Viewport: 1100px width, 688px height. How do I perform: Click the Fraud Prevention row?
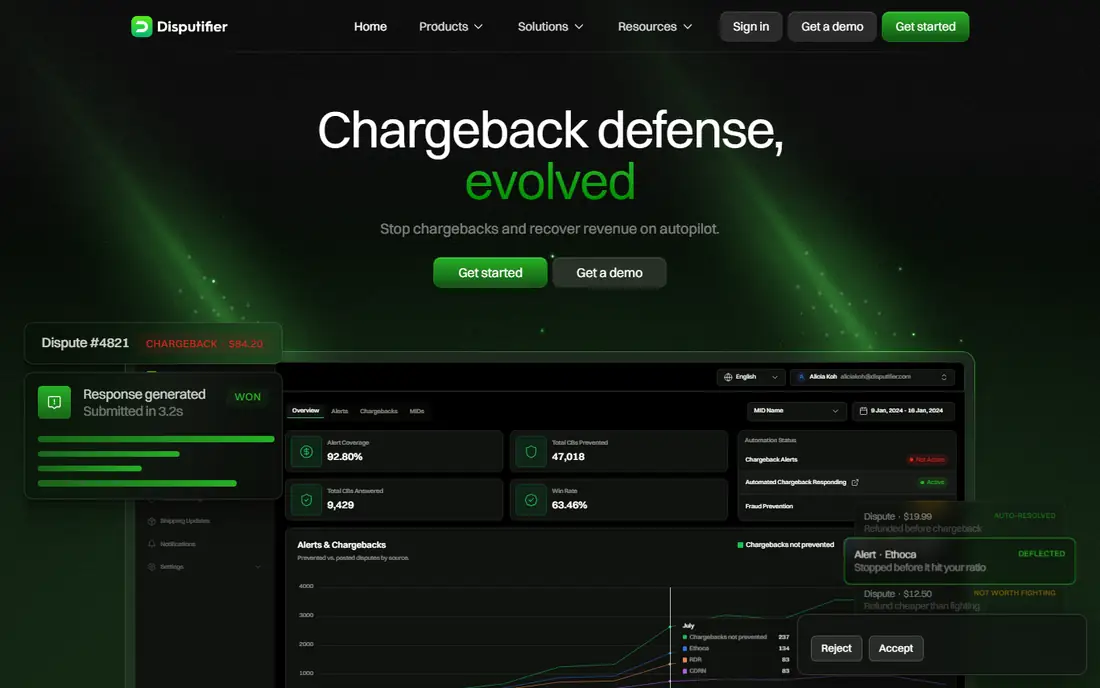847,506
